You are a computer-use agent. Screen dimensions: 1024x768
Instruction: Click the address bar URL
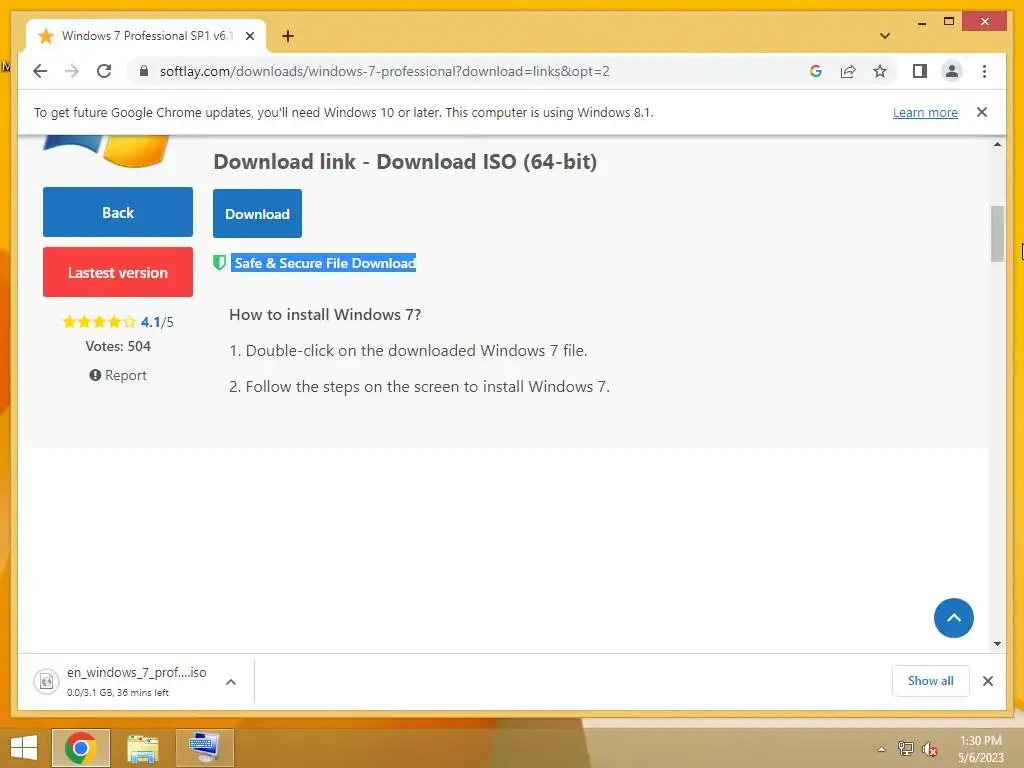385,71
